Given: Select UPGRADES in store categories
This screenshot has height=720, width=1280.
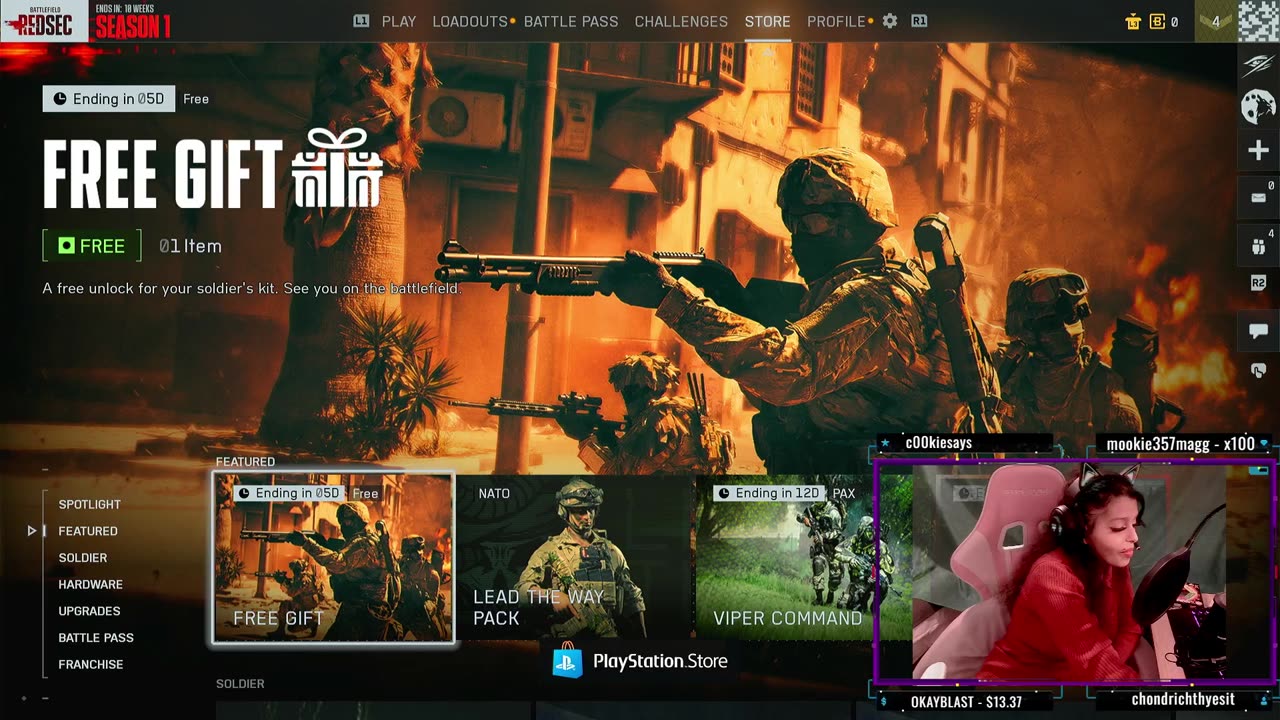Looking at the screenshot, I should point(89,611).
